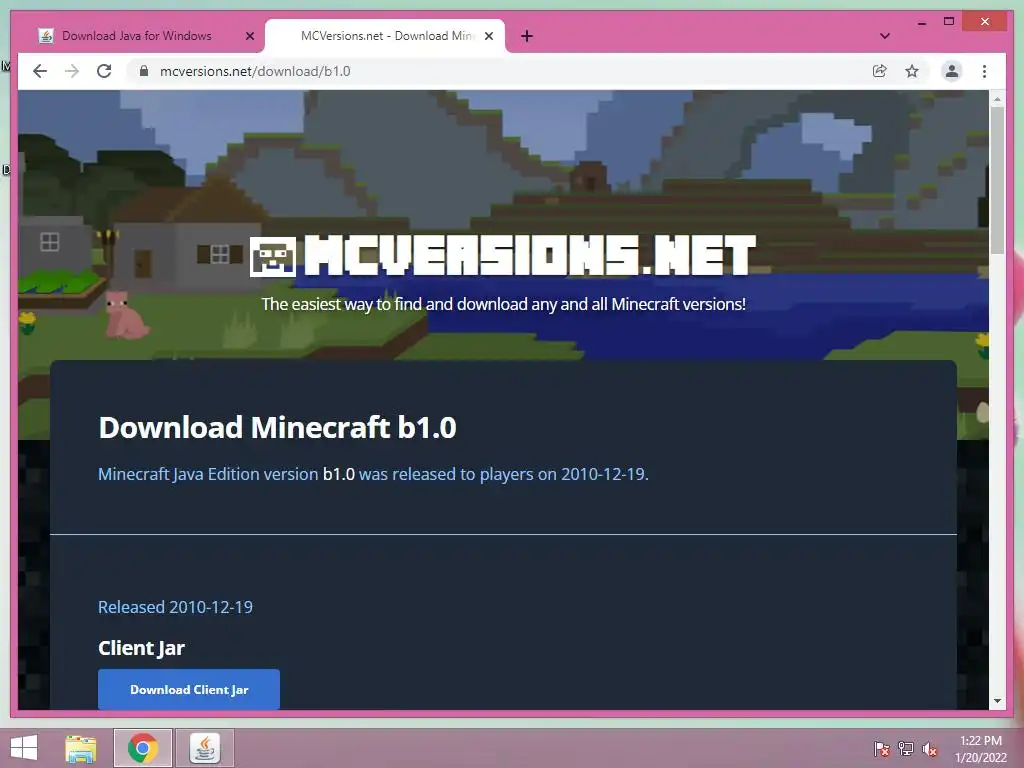Click the vertical scrollbar thumb
The width and height of the screenshot is (1024, 768).
pyautogui.click(x=997, y=180)
